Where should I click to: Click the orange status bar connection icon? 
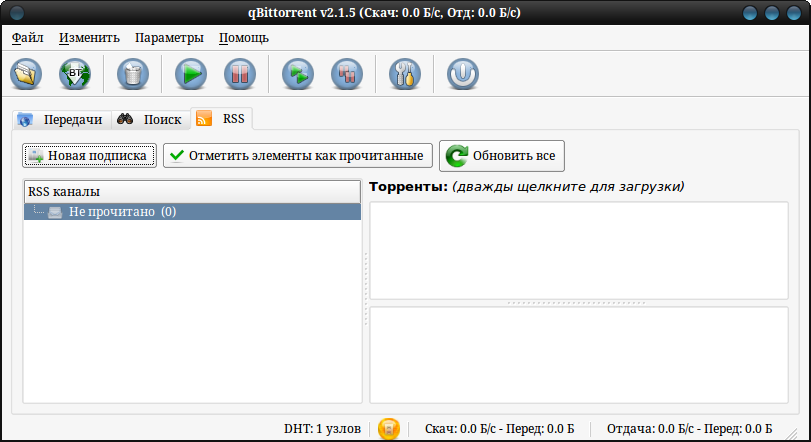[389, 429]
